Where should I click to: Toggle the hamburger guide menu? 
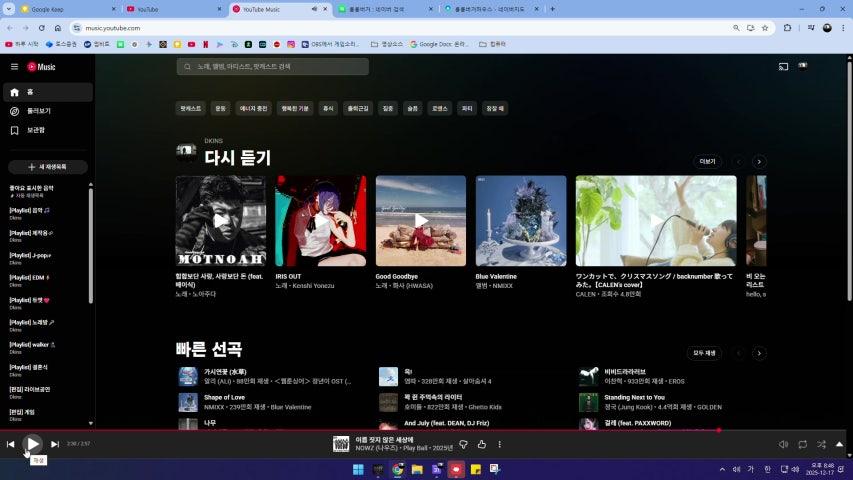14,67
